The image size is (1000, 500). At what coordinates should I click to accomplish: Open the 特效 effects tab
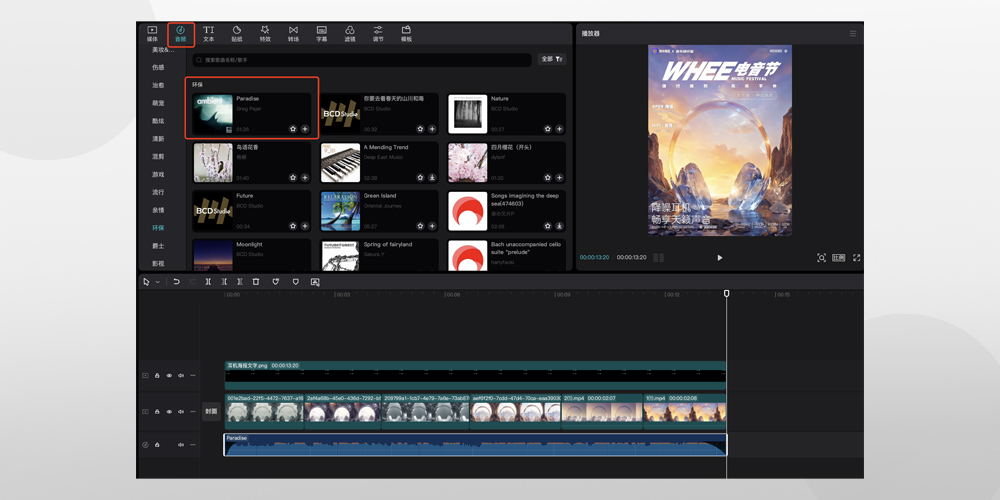265,33
